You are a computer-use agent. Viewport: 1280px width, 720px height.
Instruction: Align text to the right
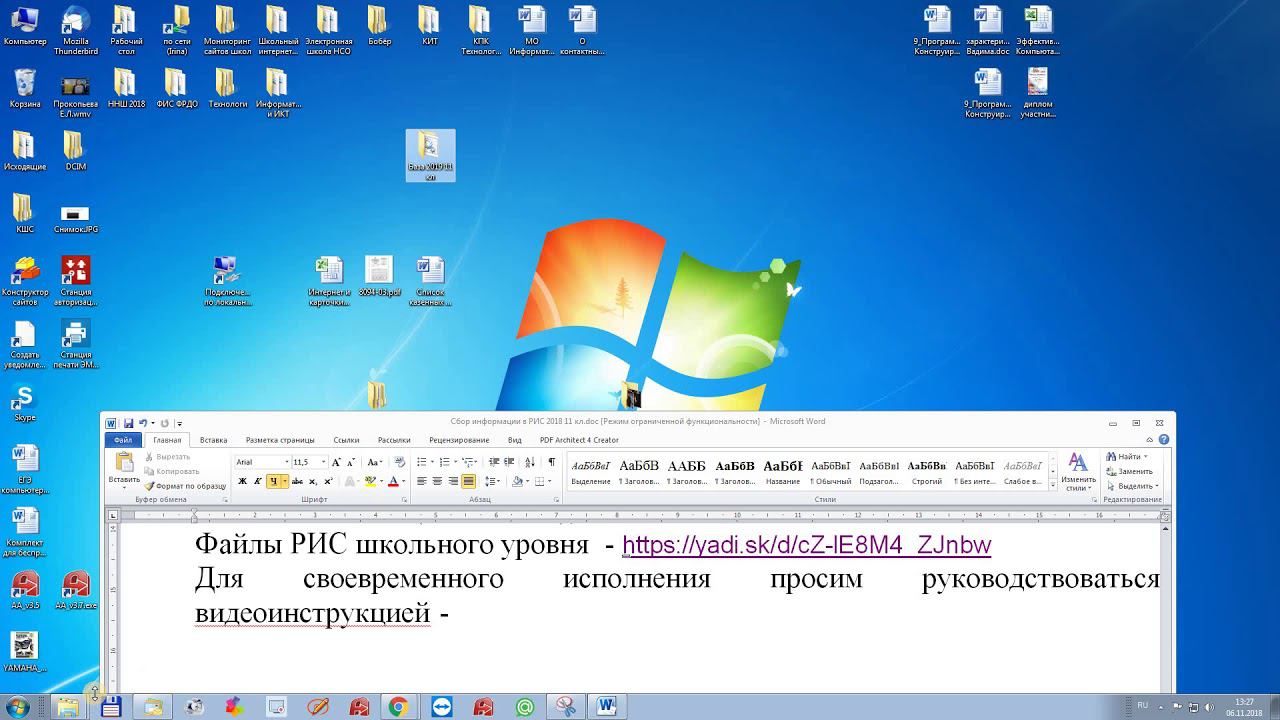coord(453,481)
